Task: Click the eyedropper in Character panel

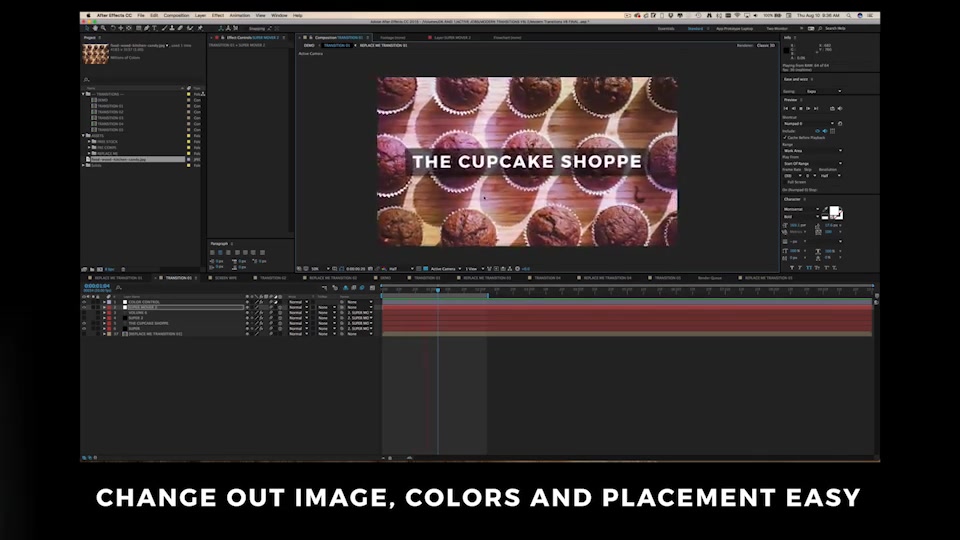Action: point(825,210)
